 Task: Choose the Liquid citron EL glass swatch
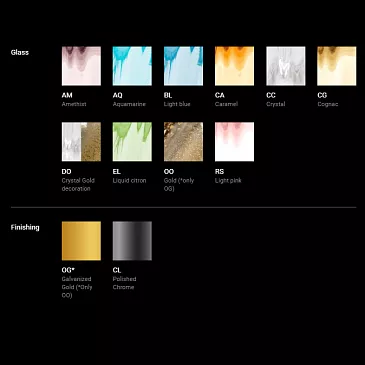[x=132, y=142]
